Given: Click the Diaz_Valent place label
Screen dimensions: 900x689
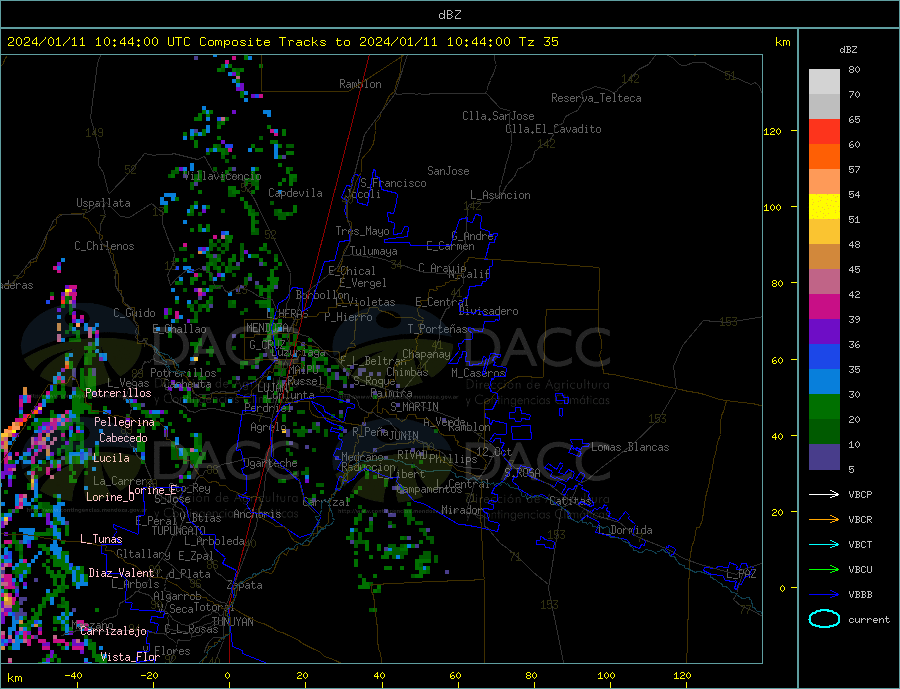Looking at the screenshot, I should 121,573.
